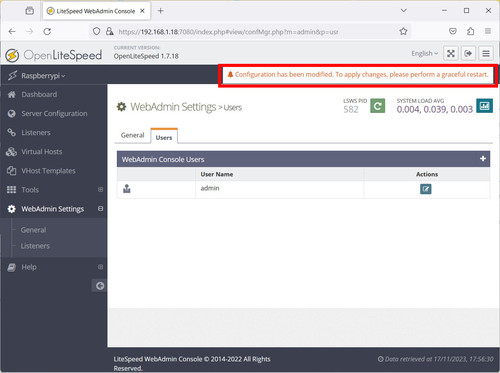Reload the page in browser

pos(47,31)
